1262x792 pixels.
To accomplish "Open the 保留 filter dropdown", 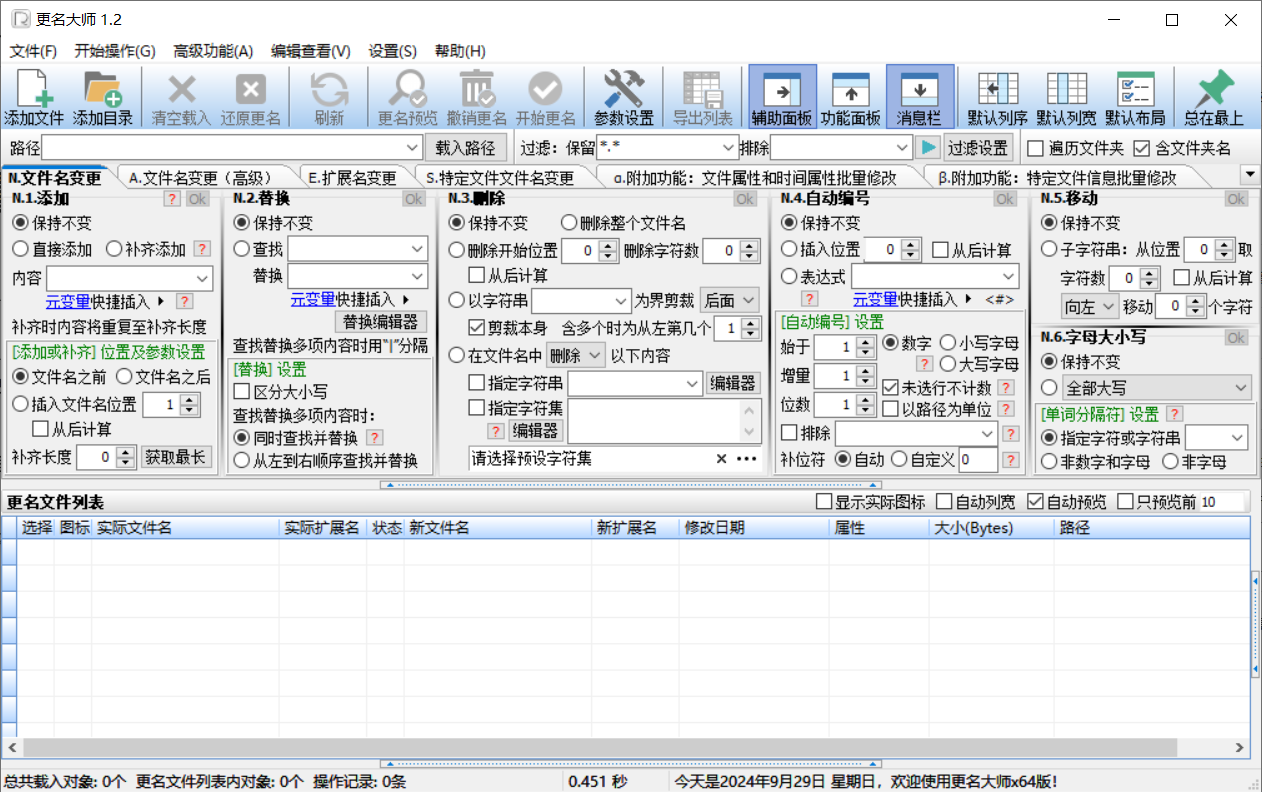I will pos(728,148).
